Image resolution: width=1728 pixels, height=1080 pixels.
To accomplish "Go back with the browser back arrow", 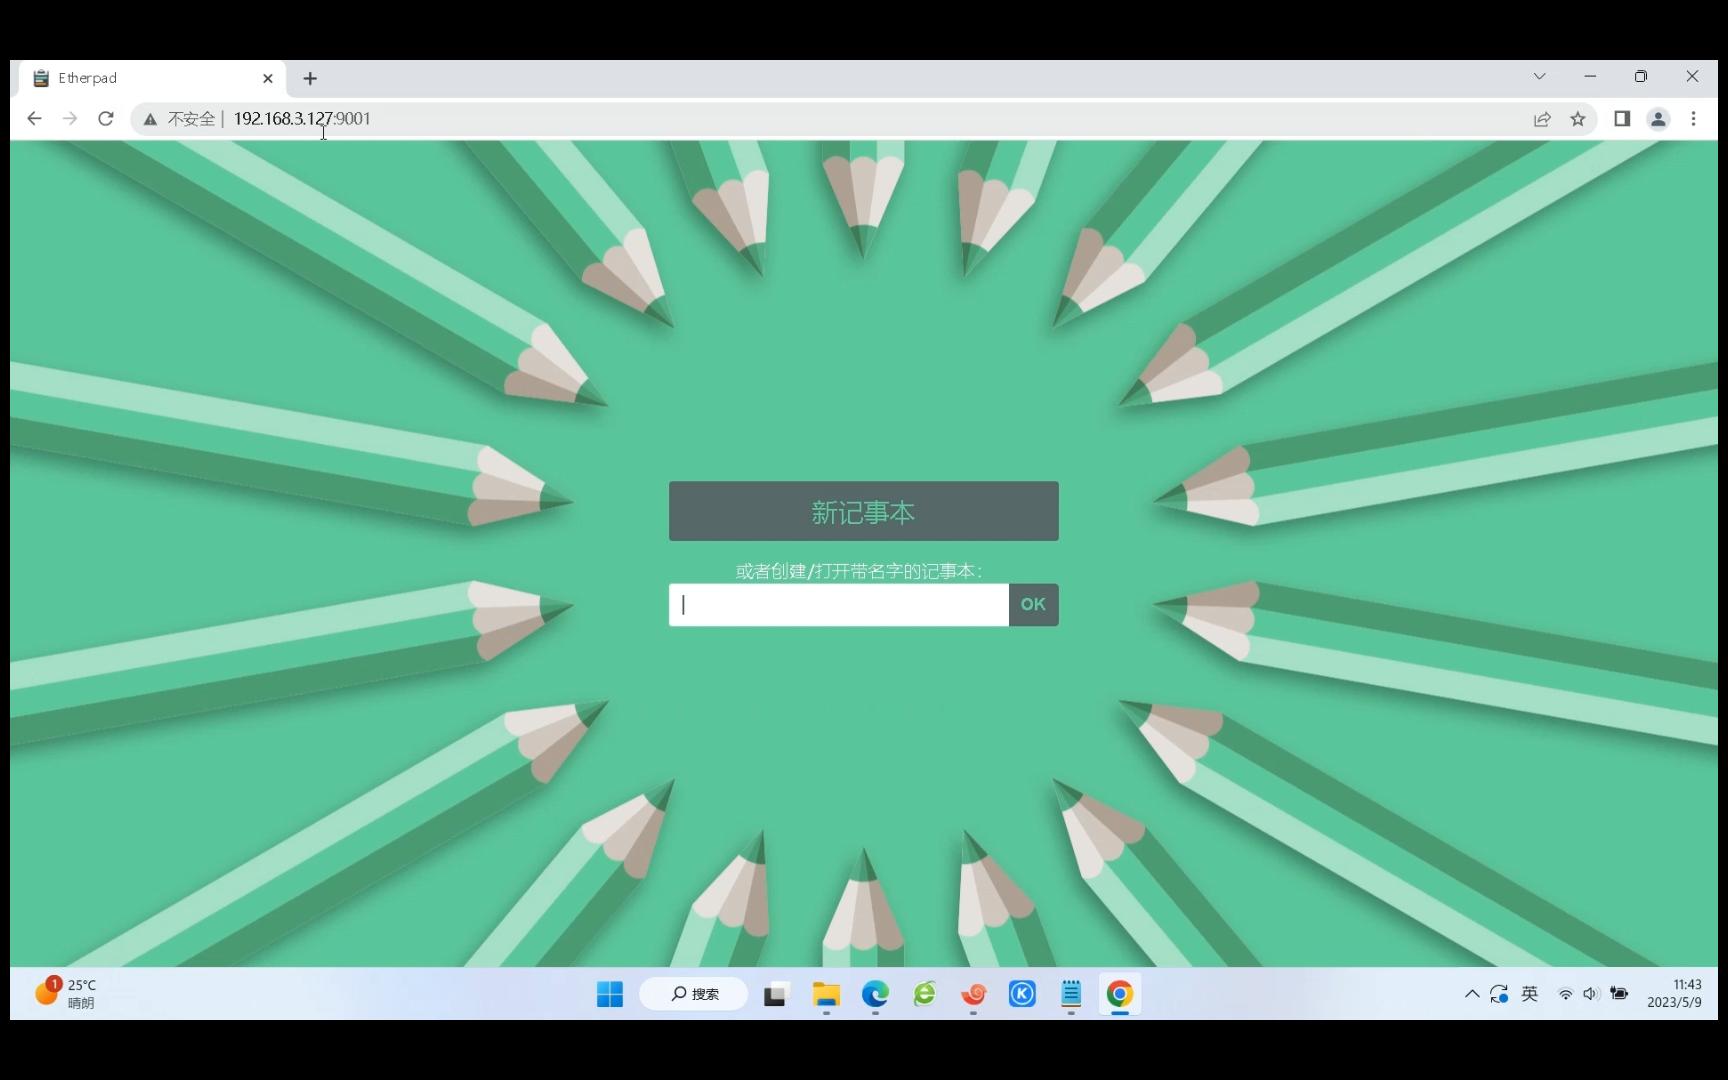I will tap(34, 118).
